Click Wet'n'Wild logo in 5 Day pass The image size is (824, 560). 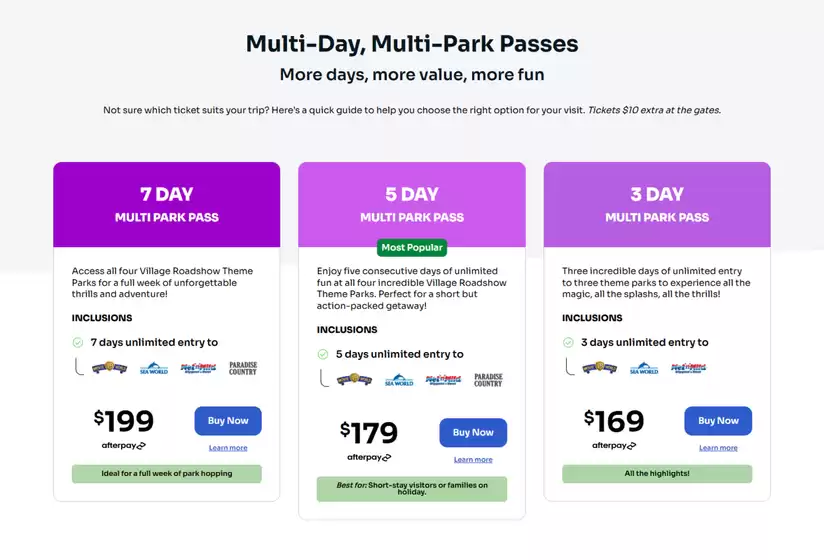(x=443, y=380)
